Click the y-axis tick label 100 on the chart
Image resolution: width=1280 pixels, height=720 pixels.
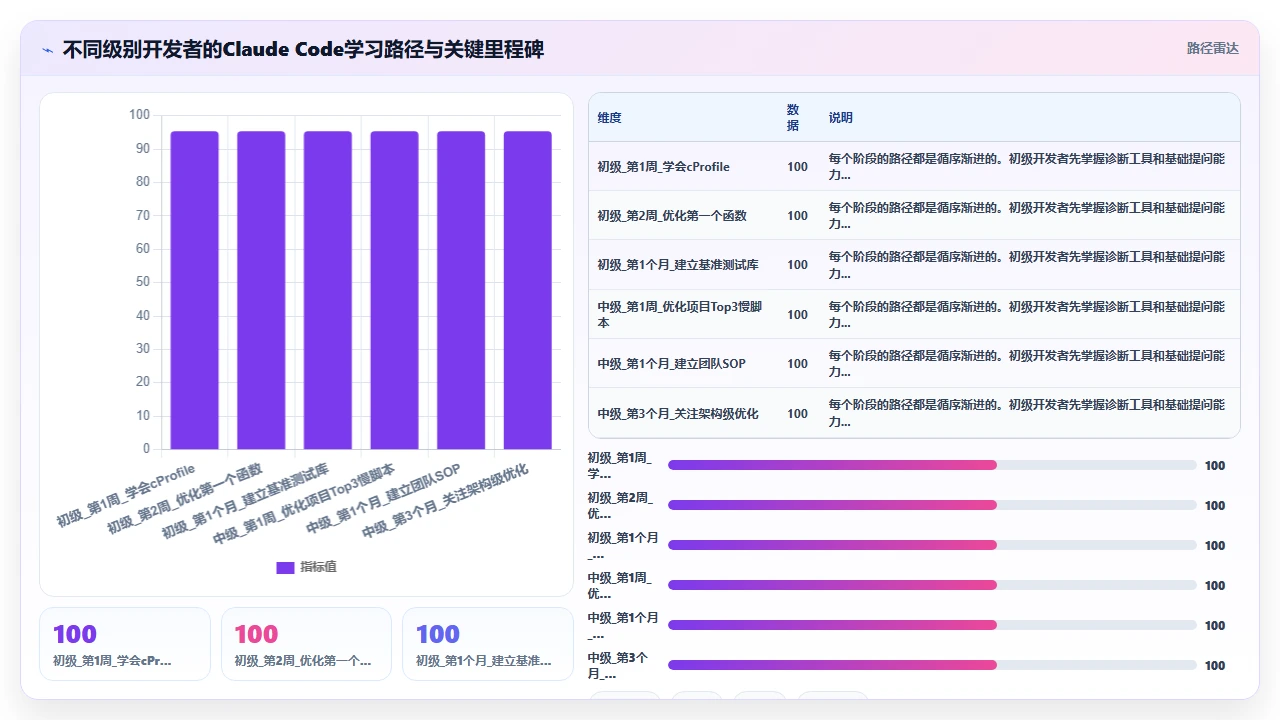click(x=139, y=115)
